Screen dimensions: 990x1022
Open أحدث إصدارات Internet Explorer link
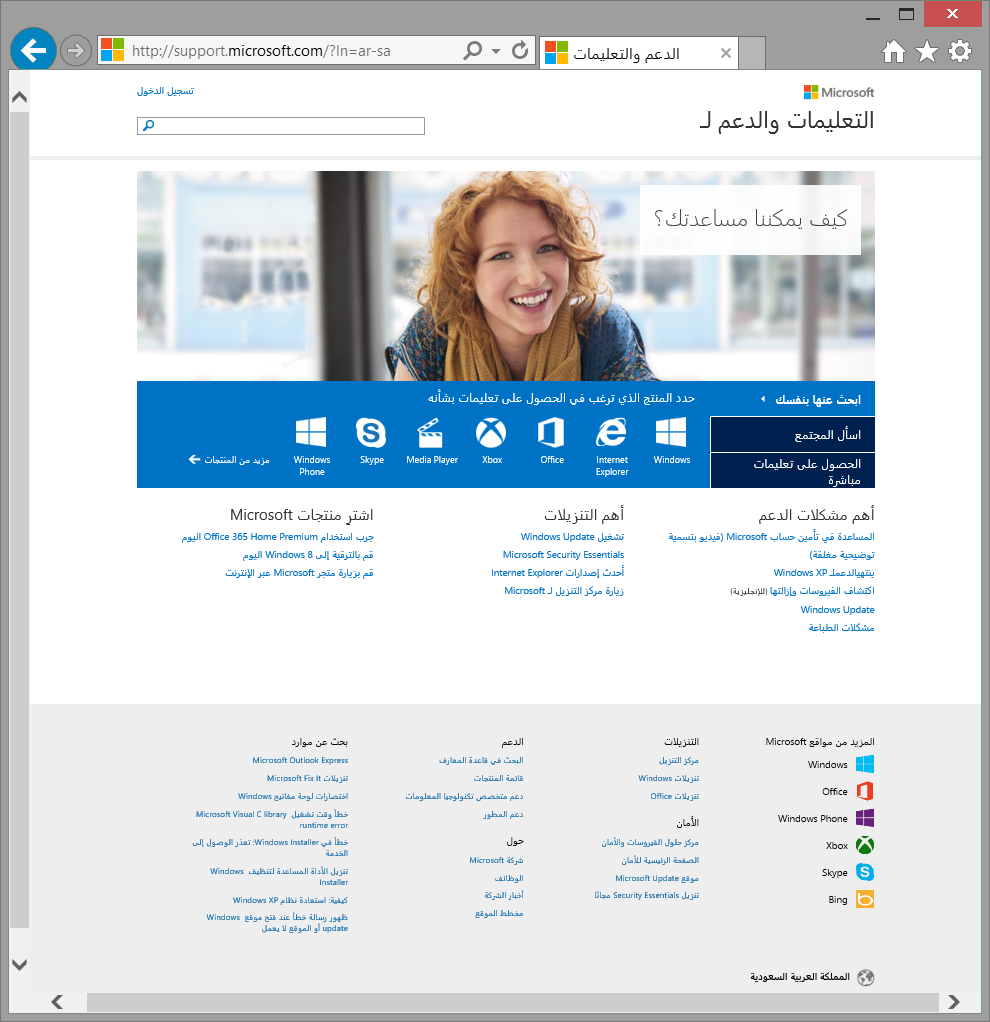click(x=557, y=572)
